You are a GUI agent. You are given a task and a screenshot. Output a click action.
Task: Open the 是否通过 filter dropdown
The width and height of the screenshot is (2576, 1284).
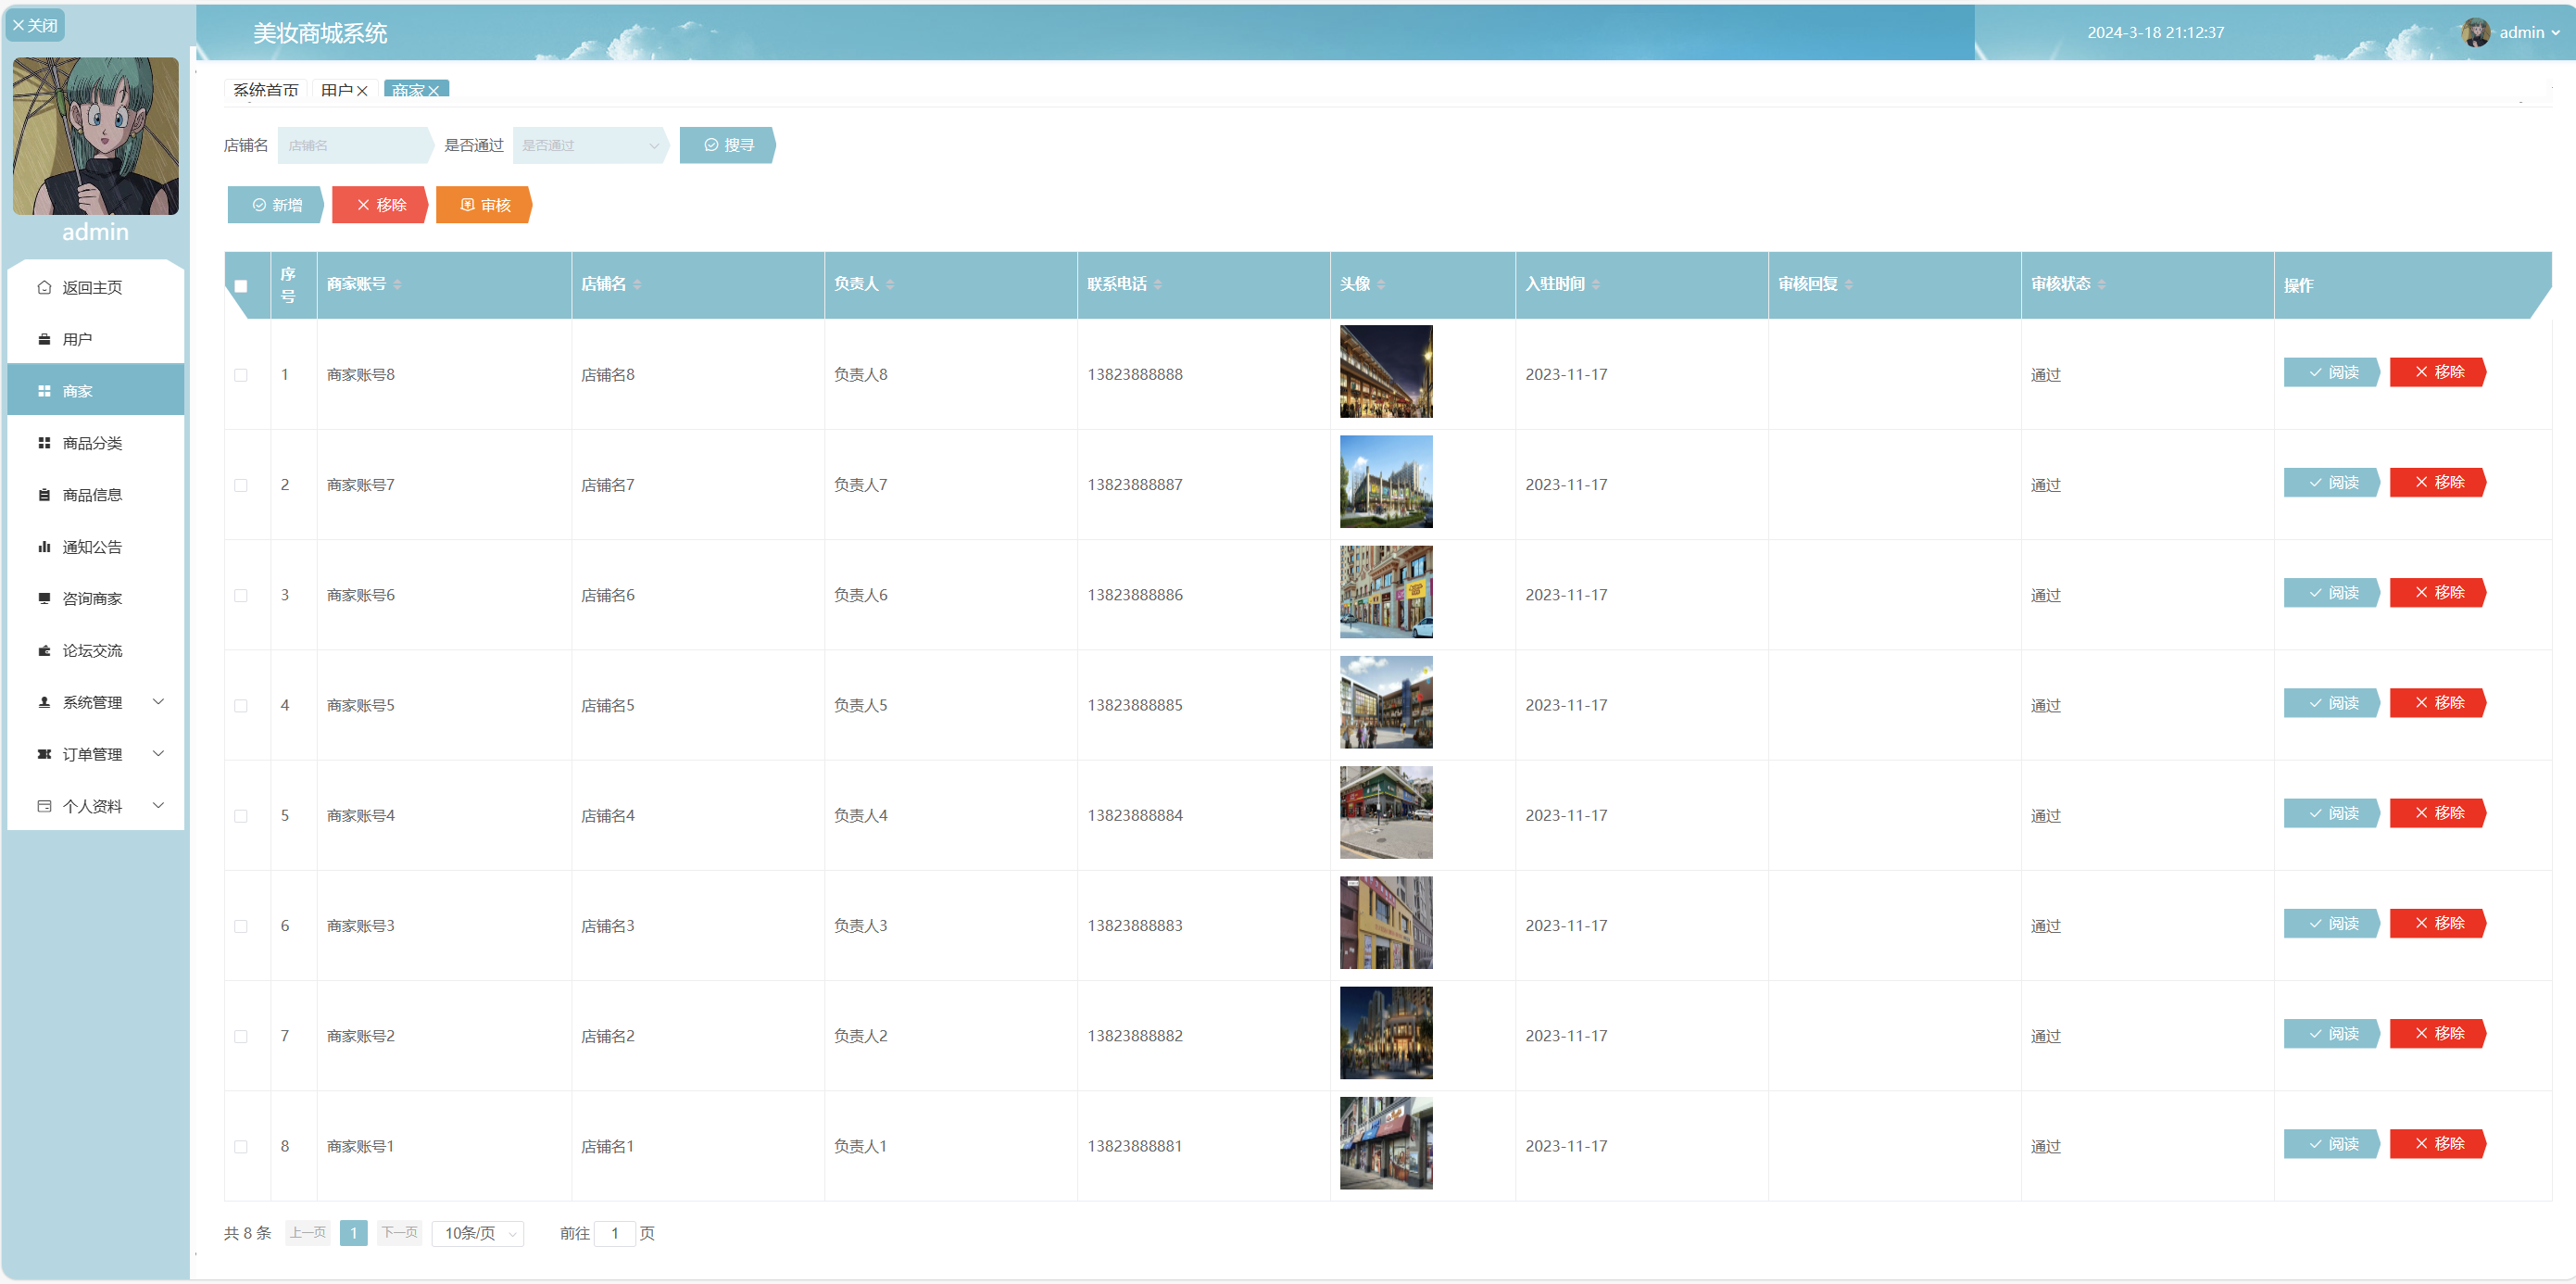pos(588,145)
